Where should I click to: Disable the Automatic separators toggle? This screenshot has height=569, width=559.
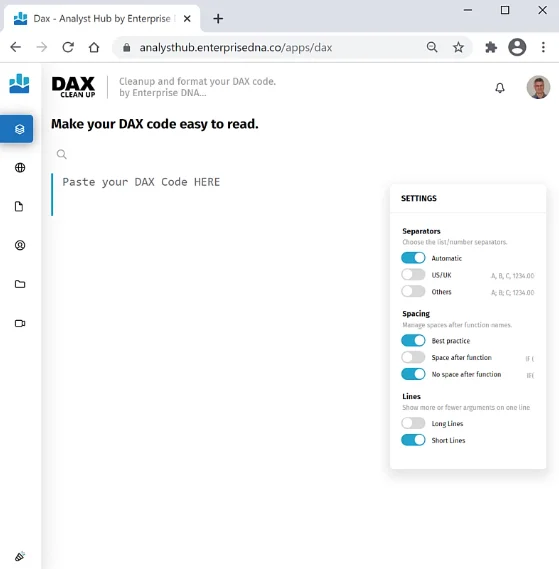[x=413, y=258]
